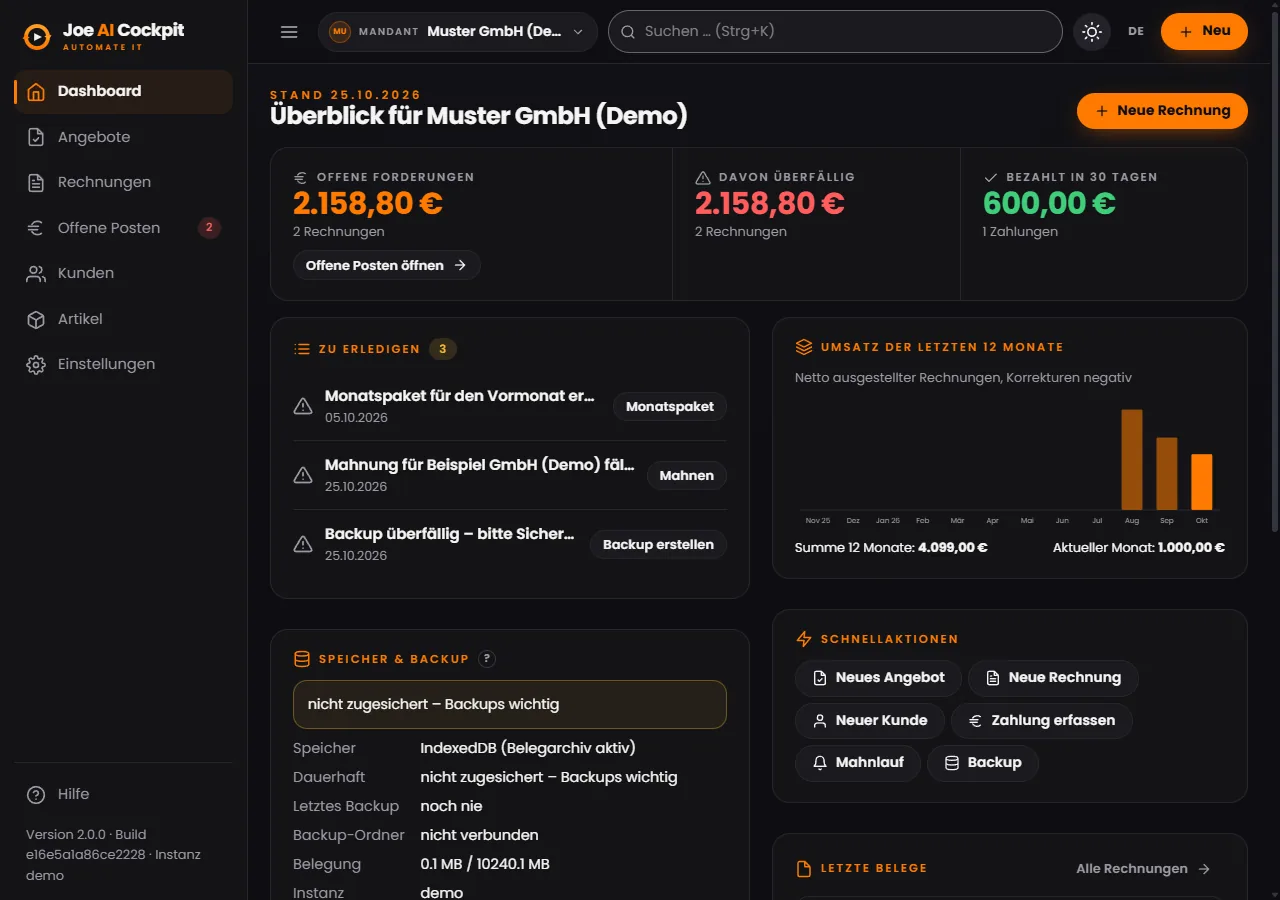This screenshot has width=1280, height=900.
Task: Go to Dashboard in the sidebar
Action: 123,91
